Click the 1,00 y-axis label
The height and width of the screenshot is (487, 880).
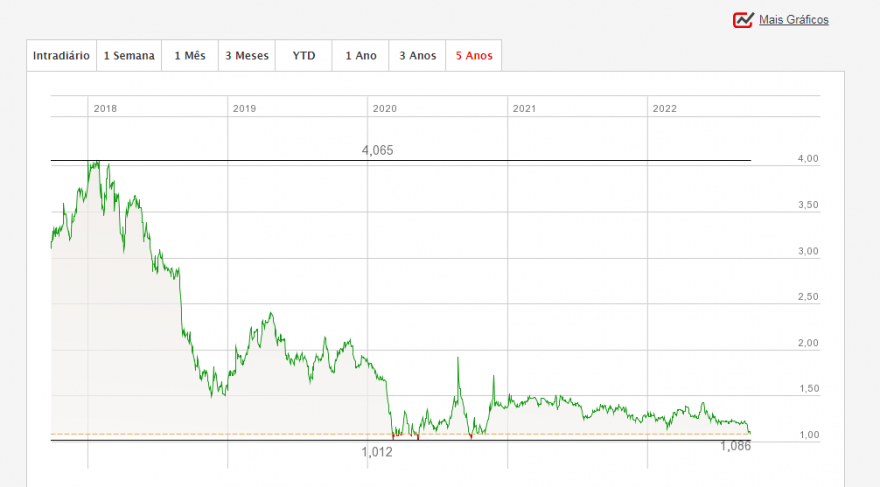tap(808, 435)
